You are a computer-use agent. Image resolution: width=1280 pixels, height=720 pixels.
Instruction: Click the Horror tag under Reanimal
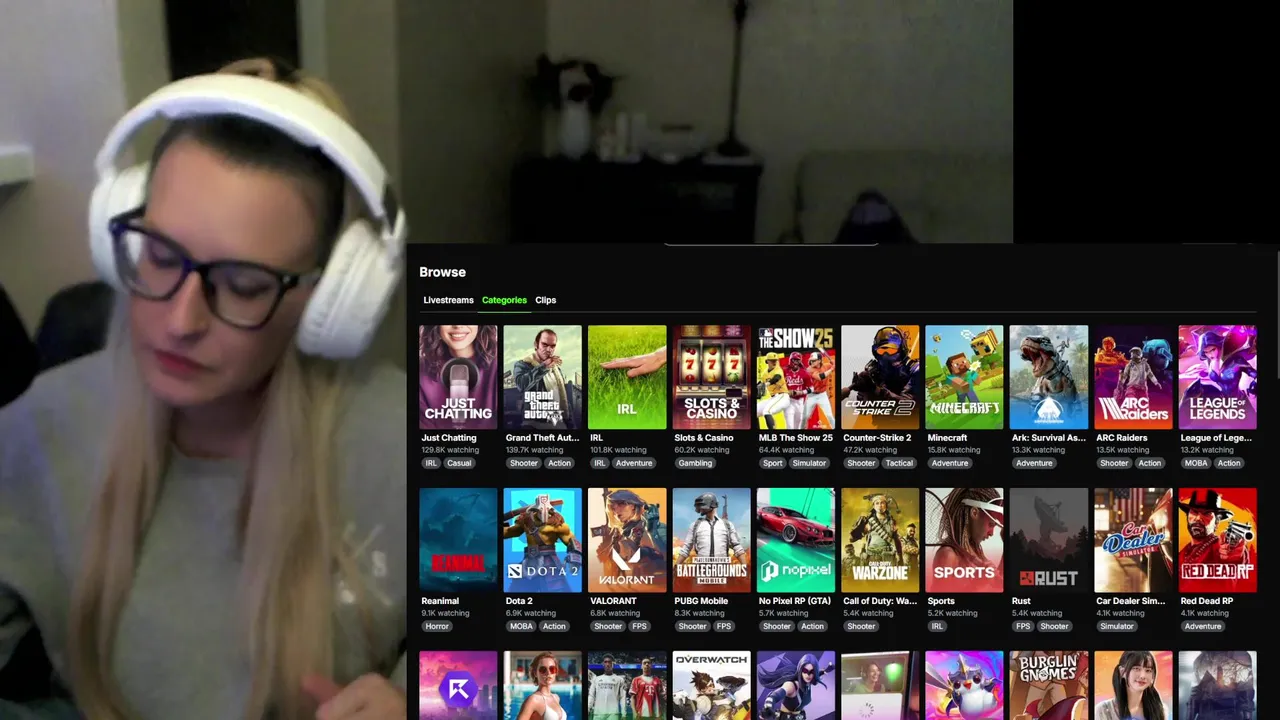coord(437,626)
